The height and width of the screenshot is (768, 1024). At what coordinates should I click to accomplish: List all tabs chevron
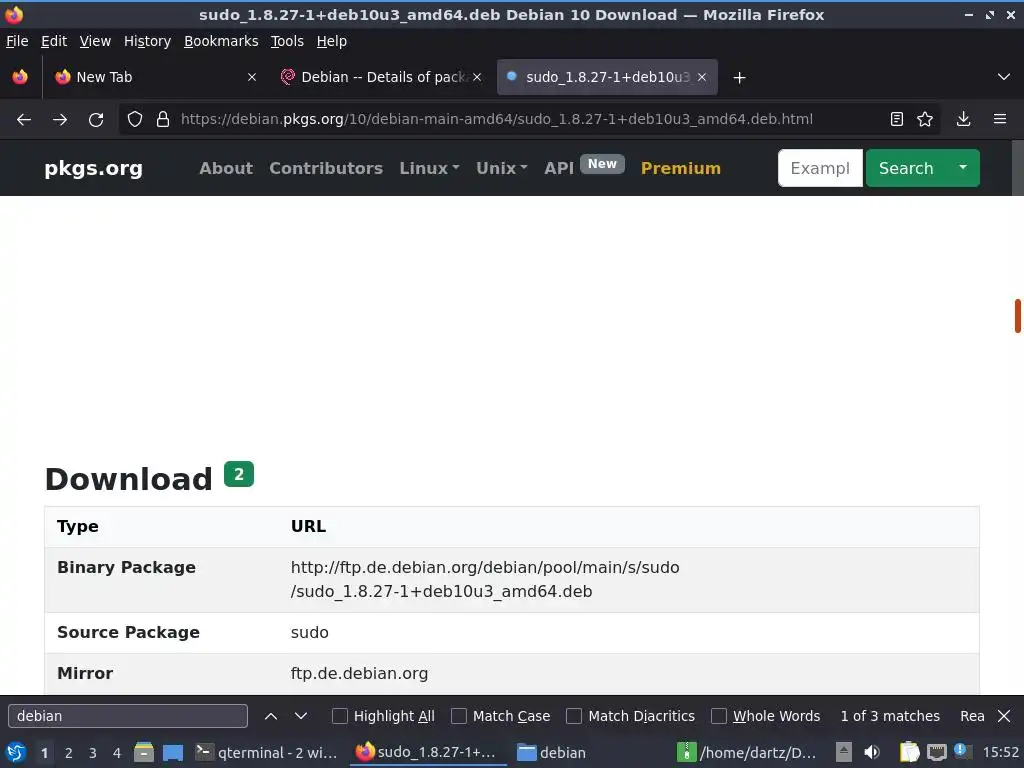tap(1004, 77)
